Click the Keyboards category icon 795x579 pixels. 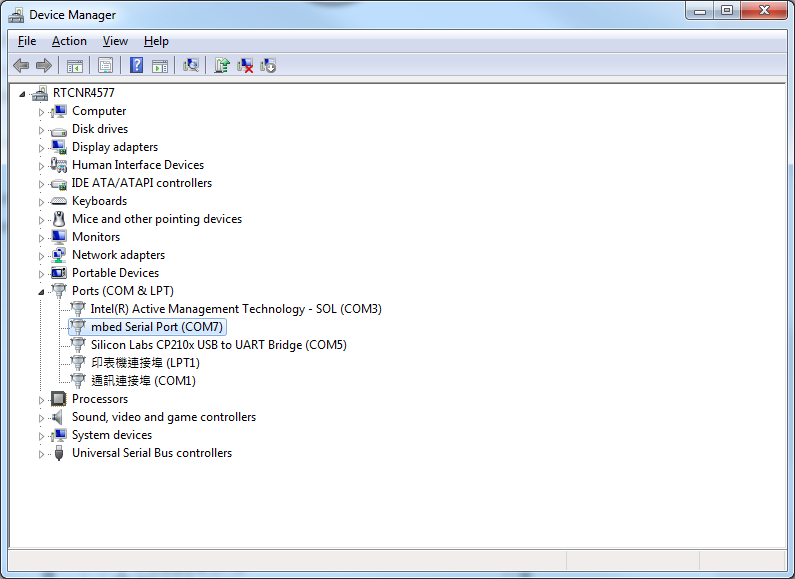[59, 201]
